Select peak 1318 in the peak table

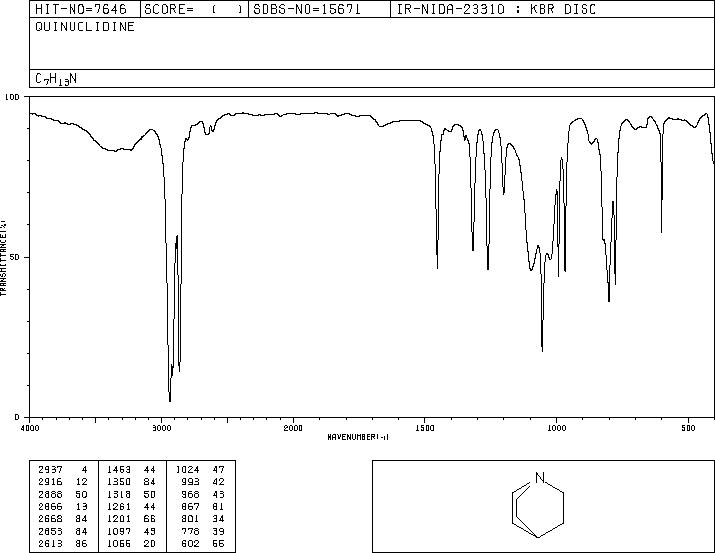pos(119,494)
